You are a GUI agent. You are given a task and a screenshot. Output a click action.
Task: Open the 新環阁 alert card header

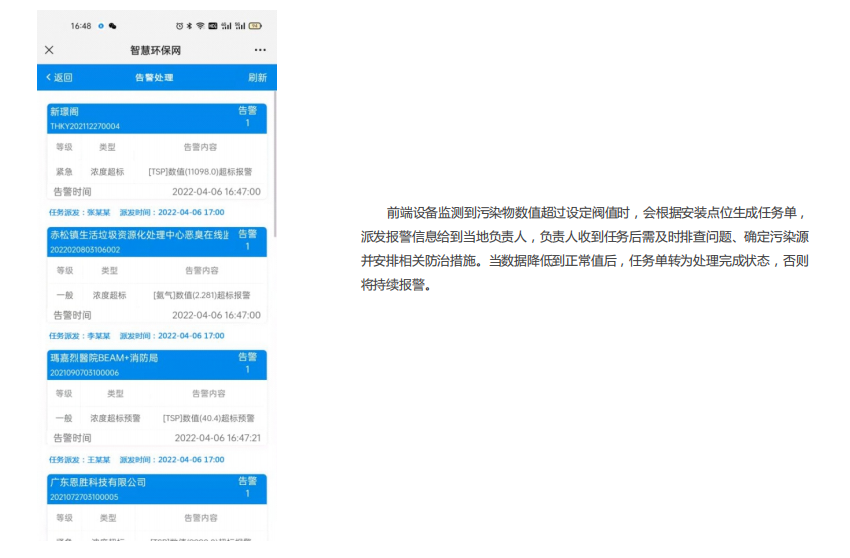point(157,118)
